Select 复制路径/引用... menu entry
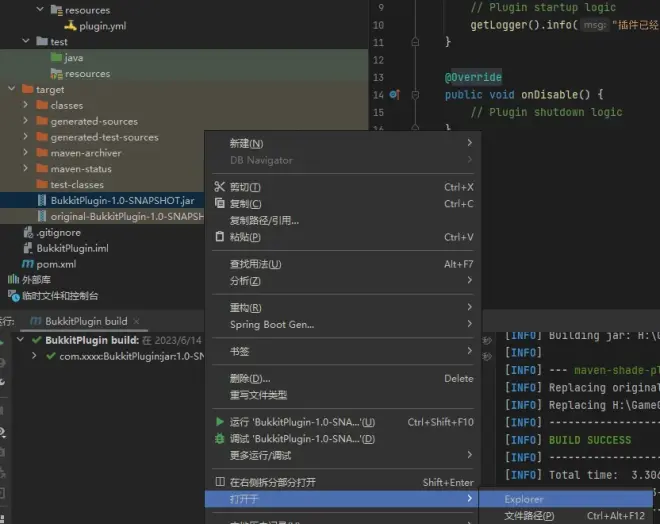 click(x=343, y=220)
